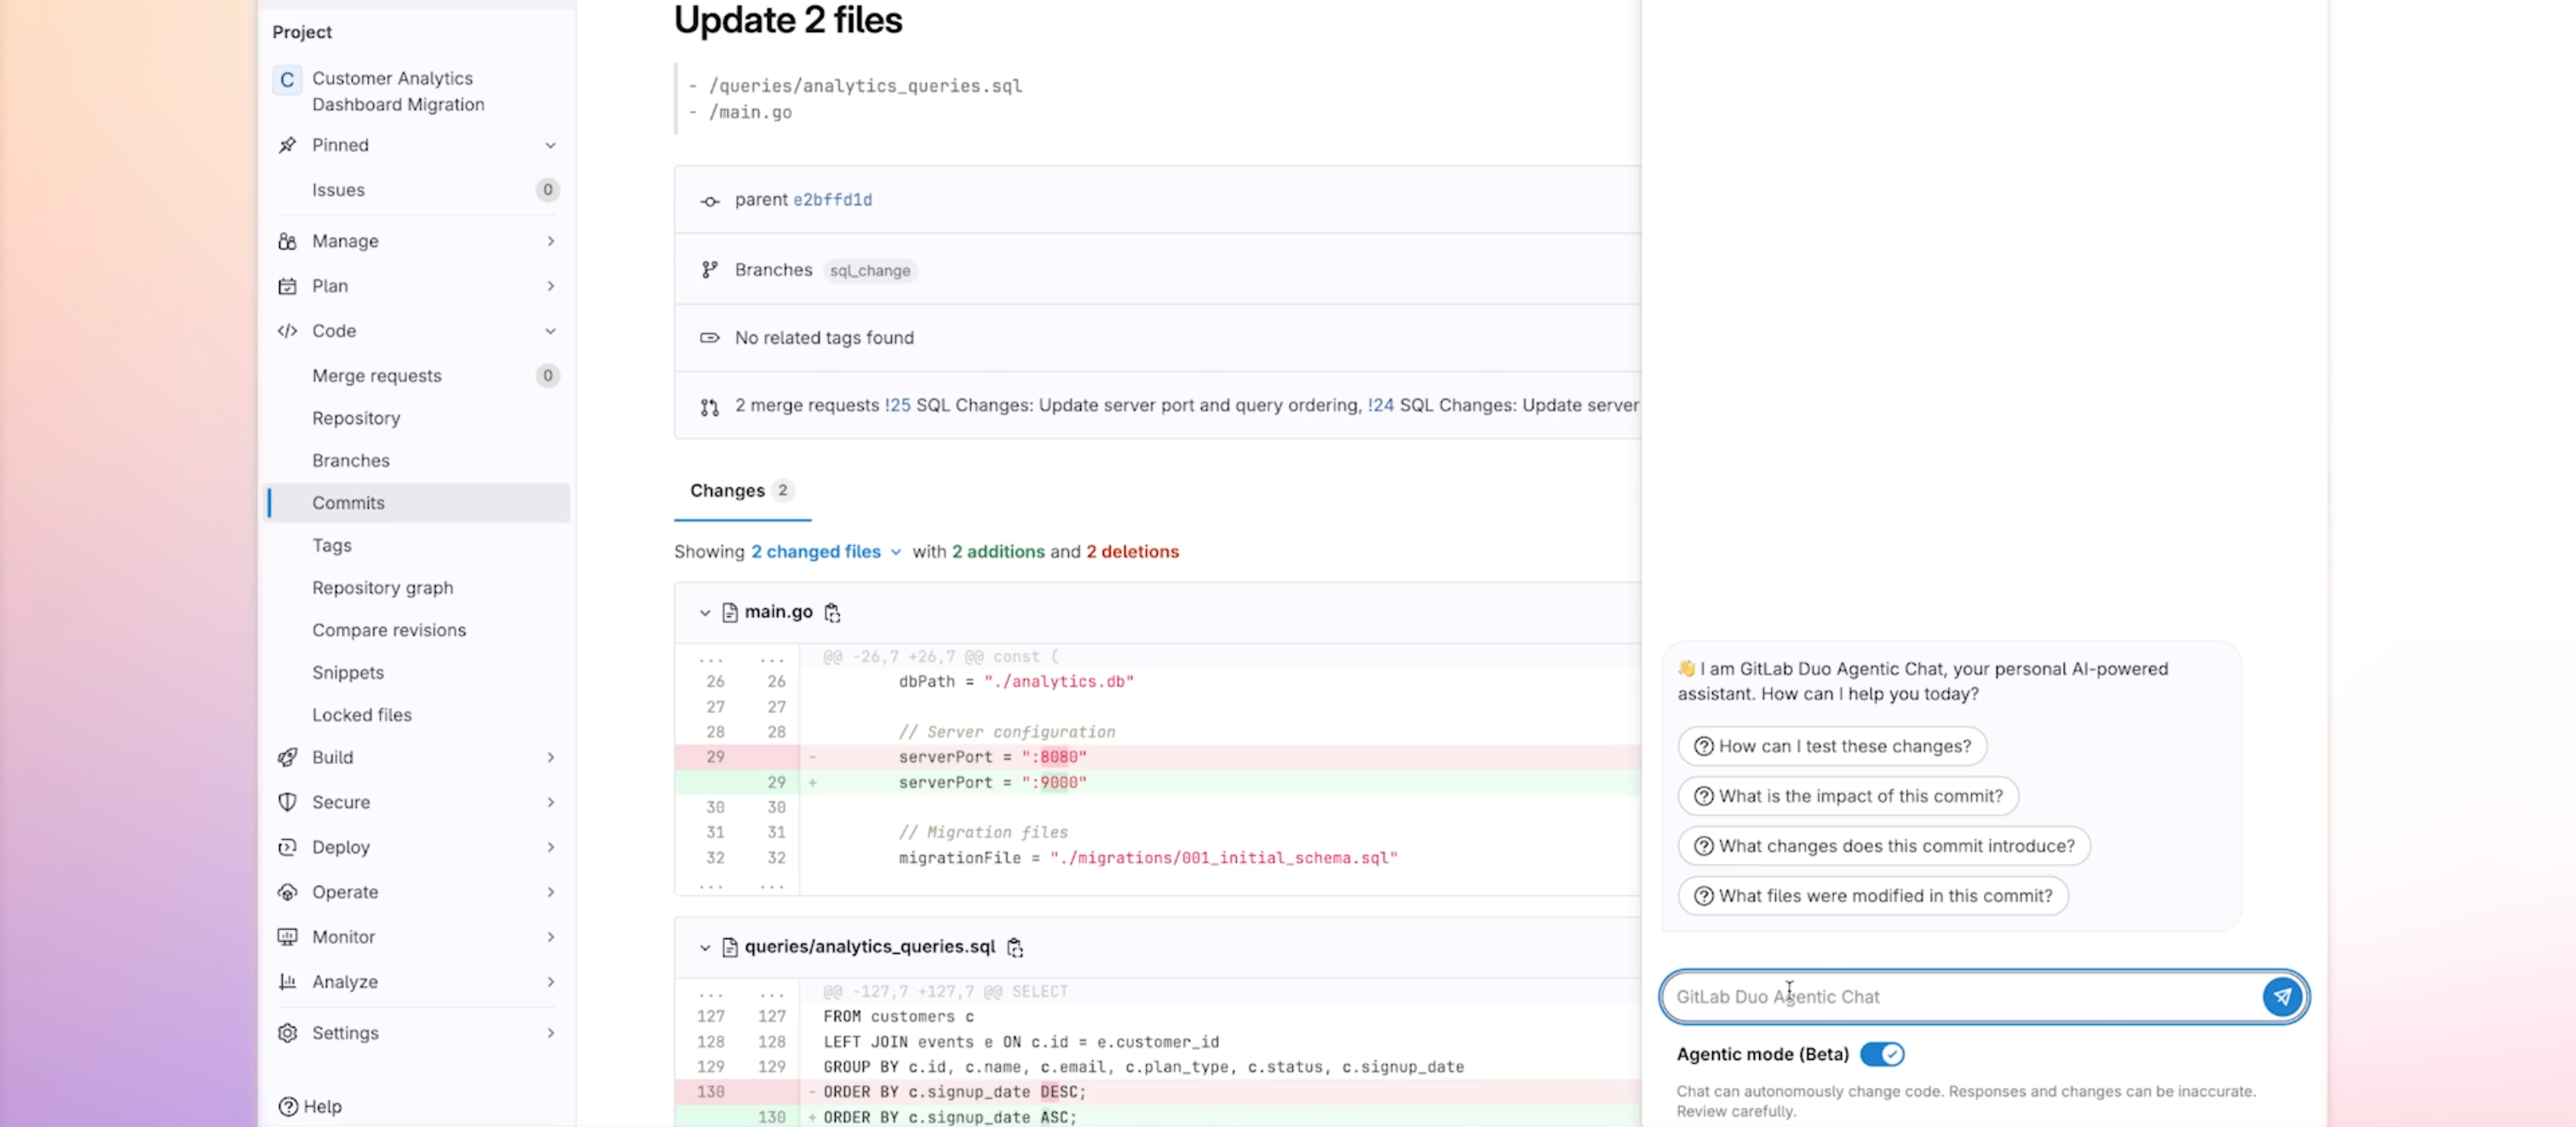Open Repository graph page
Image resolution: width=2576 pixels, height=1127 pixels.
(x=418, y=588)
